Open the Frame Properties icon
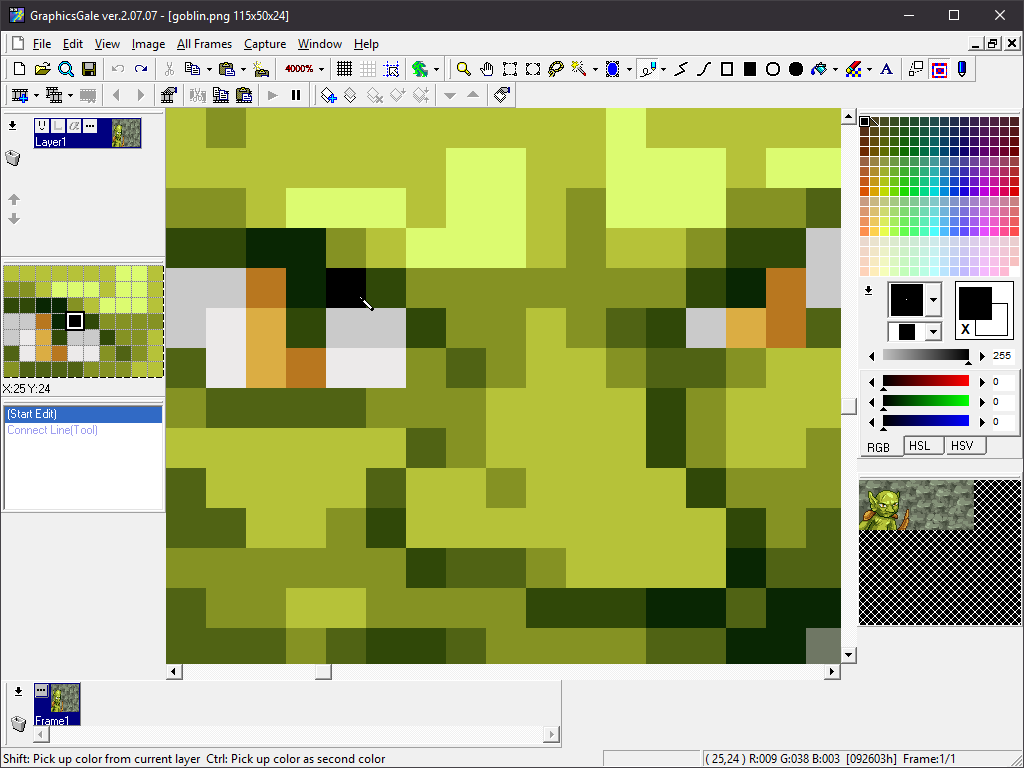This screenshot has height=768, width=1024. [169, 95]
